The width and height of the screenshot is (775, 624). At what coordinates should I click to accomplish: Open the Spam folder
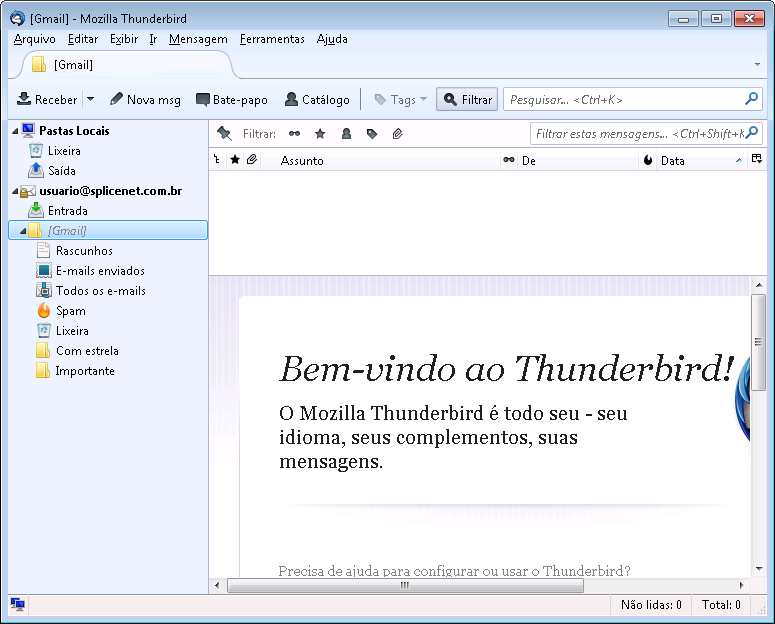(x=71, y=311)
